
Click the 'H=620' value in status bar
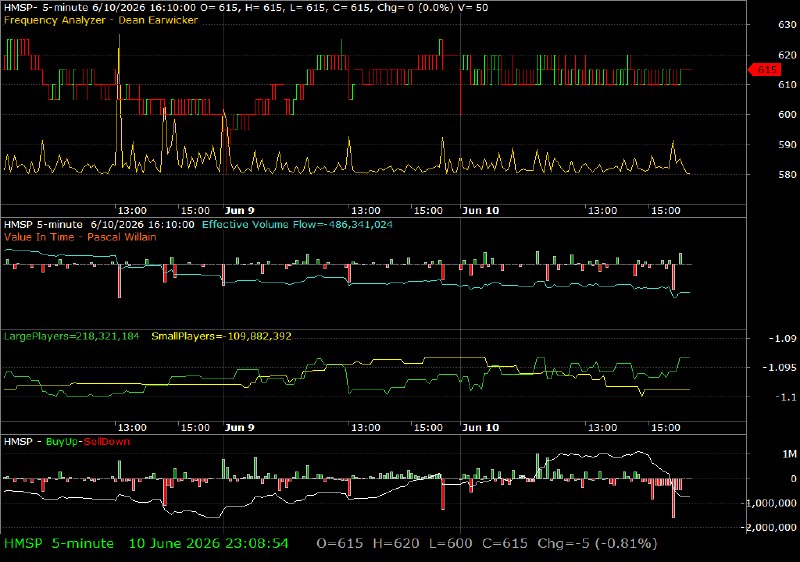click(396, 544)
